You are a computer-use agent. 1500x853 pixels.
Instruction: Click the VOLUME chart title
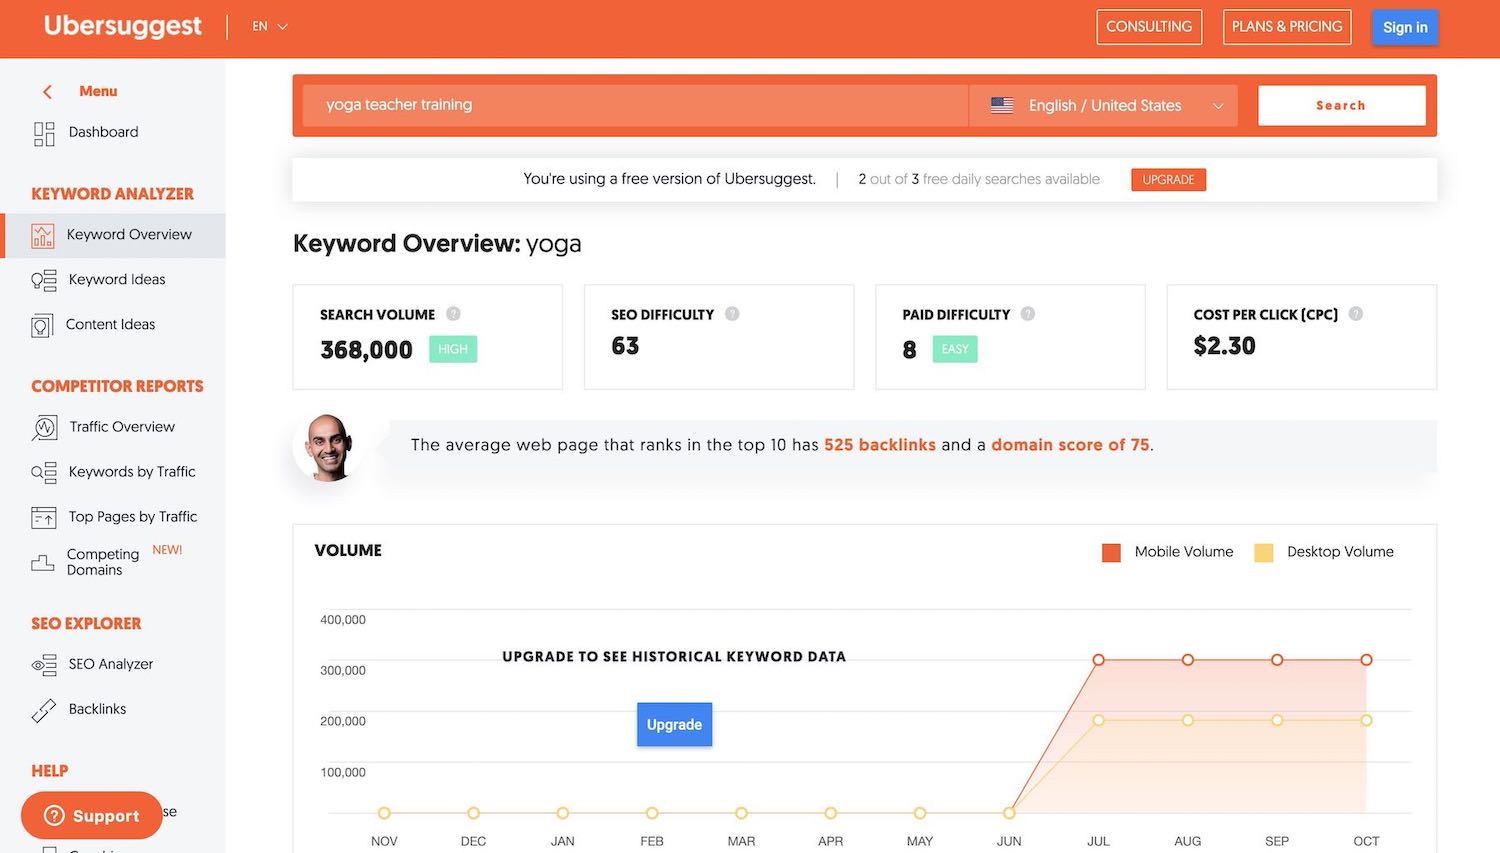pyautogui.click(x=348, y=551)
